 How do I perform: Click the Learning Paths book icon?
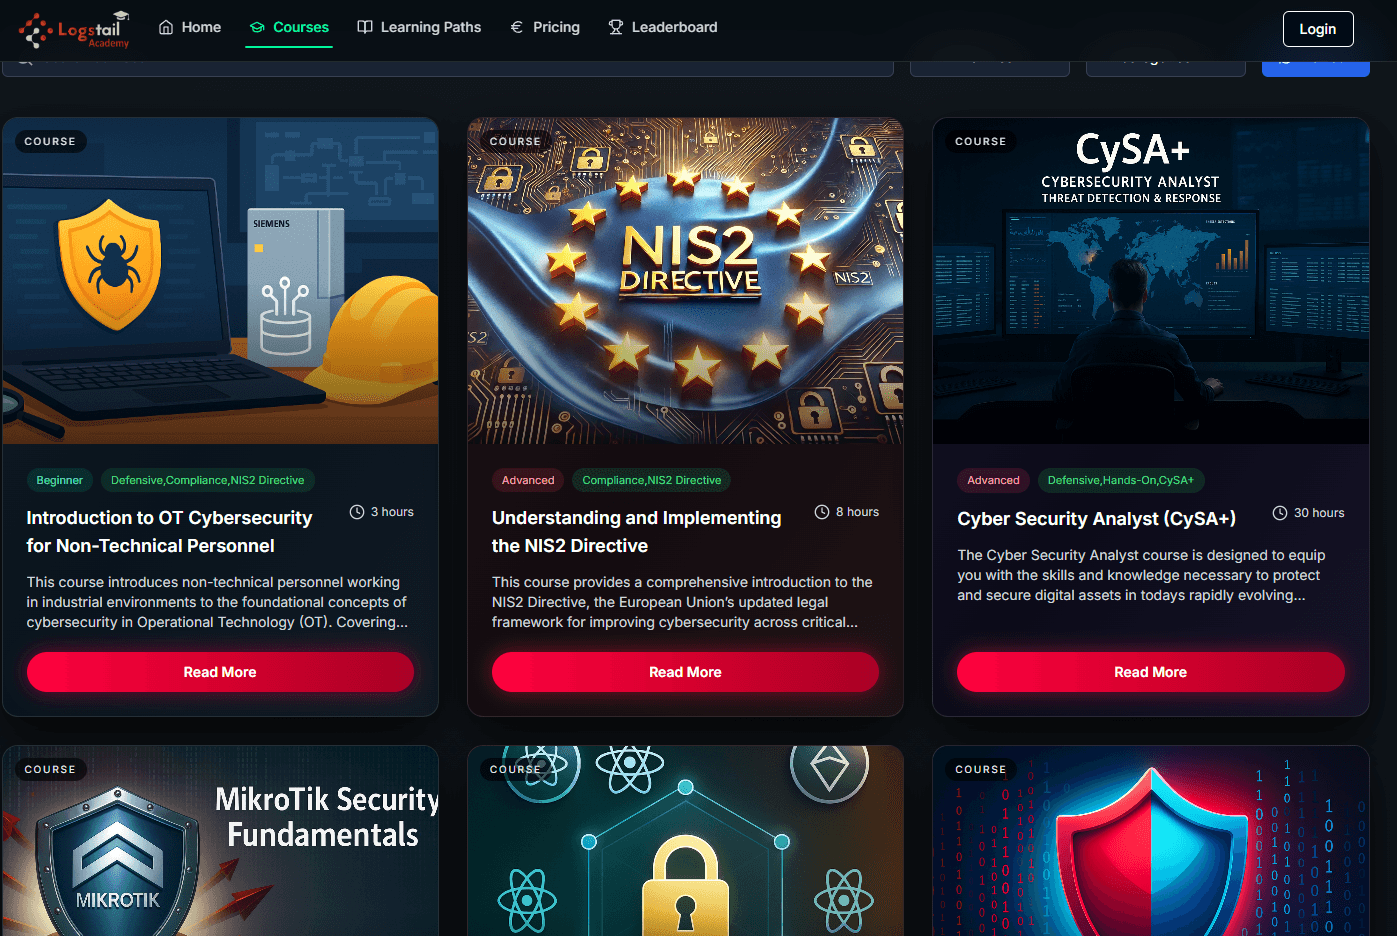click(x=365, y=27)
